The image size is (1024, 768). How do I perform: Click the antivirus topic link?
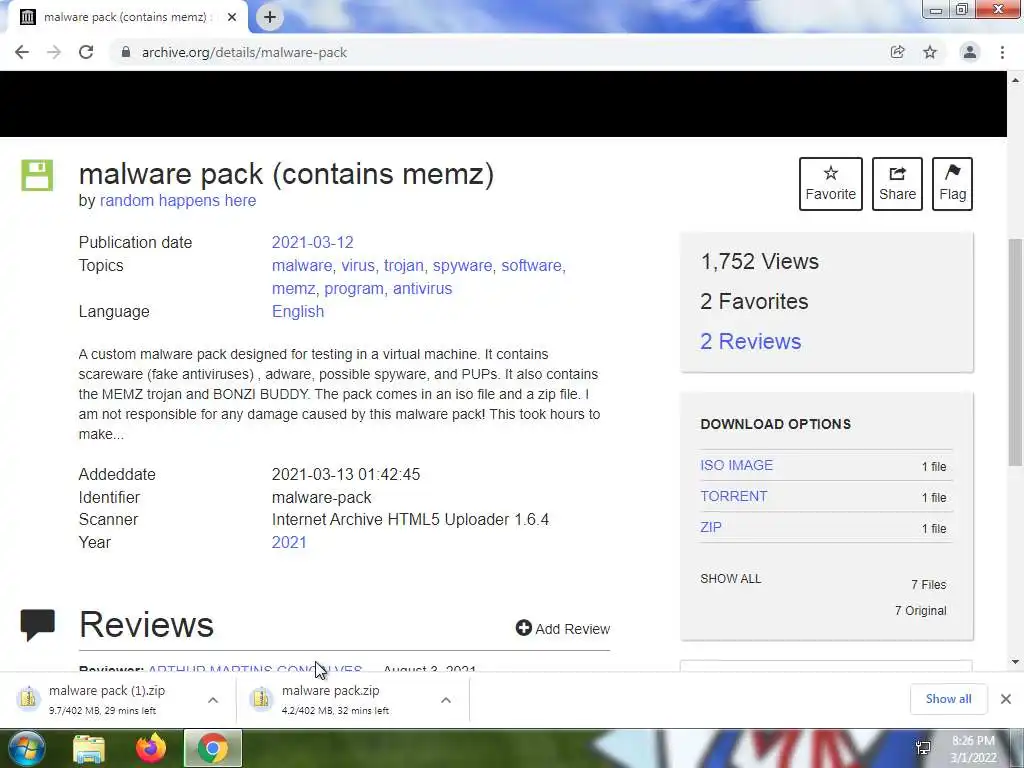[x=423, y=289]
